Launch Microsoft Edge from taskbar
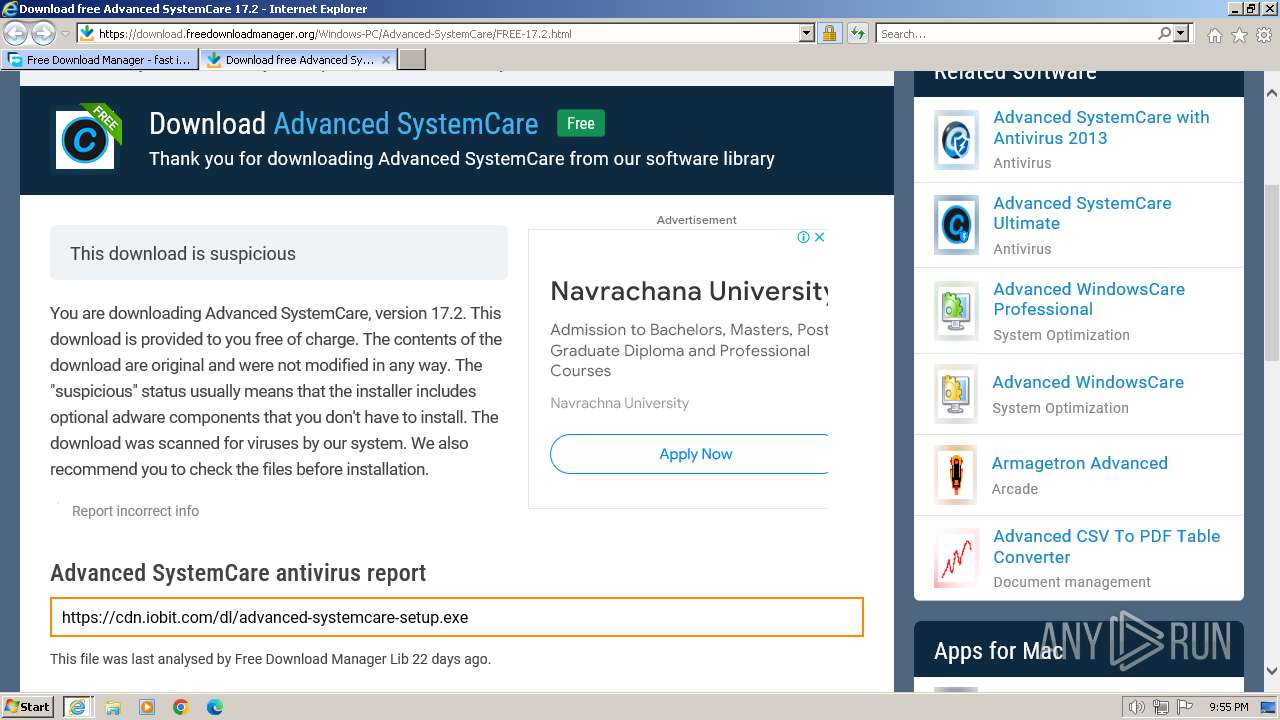The height and width of the screenshot is (720, 1280). tap(215, 707)
